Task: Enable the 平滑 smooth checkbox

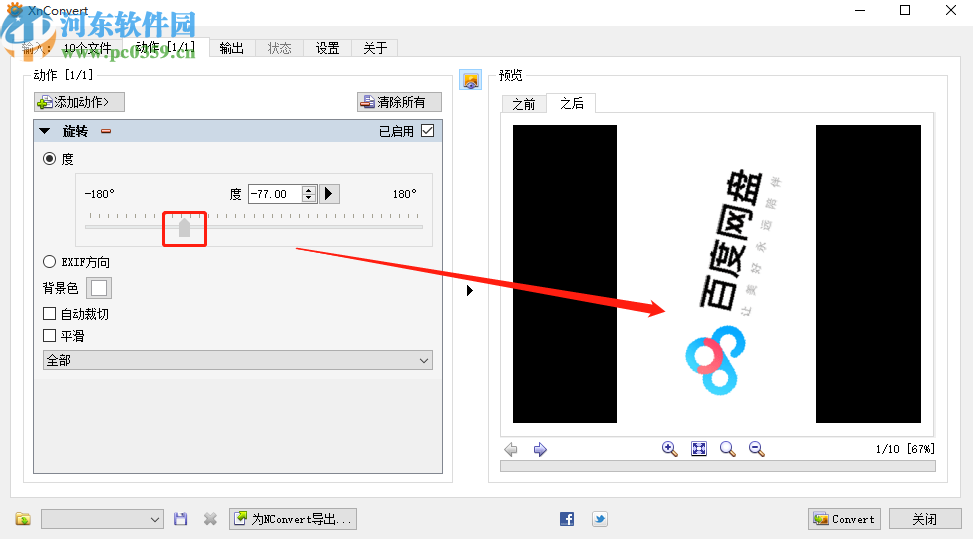Action: point(50,336)
